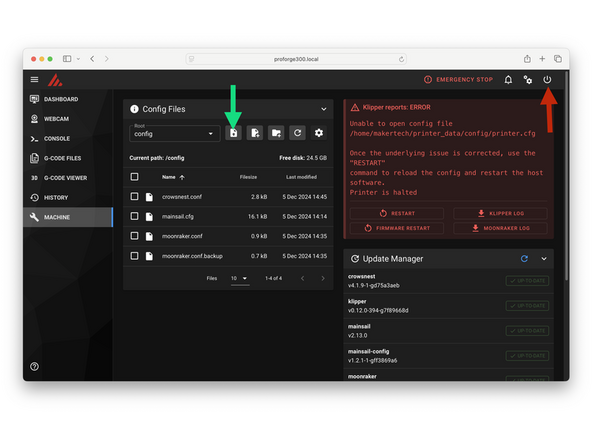
Task: Refresh the Update Manager
Action: [x=524, y=259]
